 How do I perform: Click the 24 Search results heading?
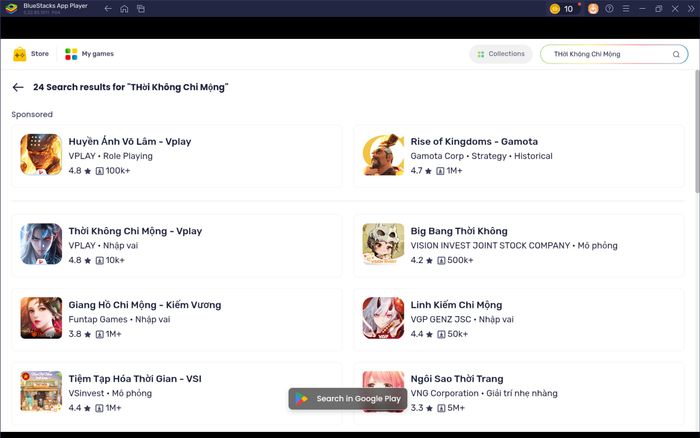pyautogui.click(x=131, y=87)
